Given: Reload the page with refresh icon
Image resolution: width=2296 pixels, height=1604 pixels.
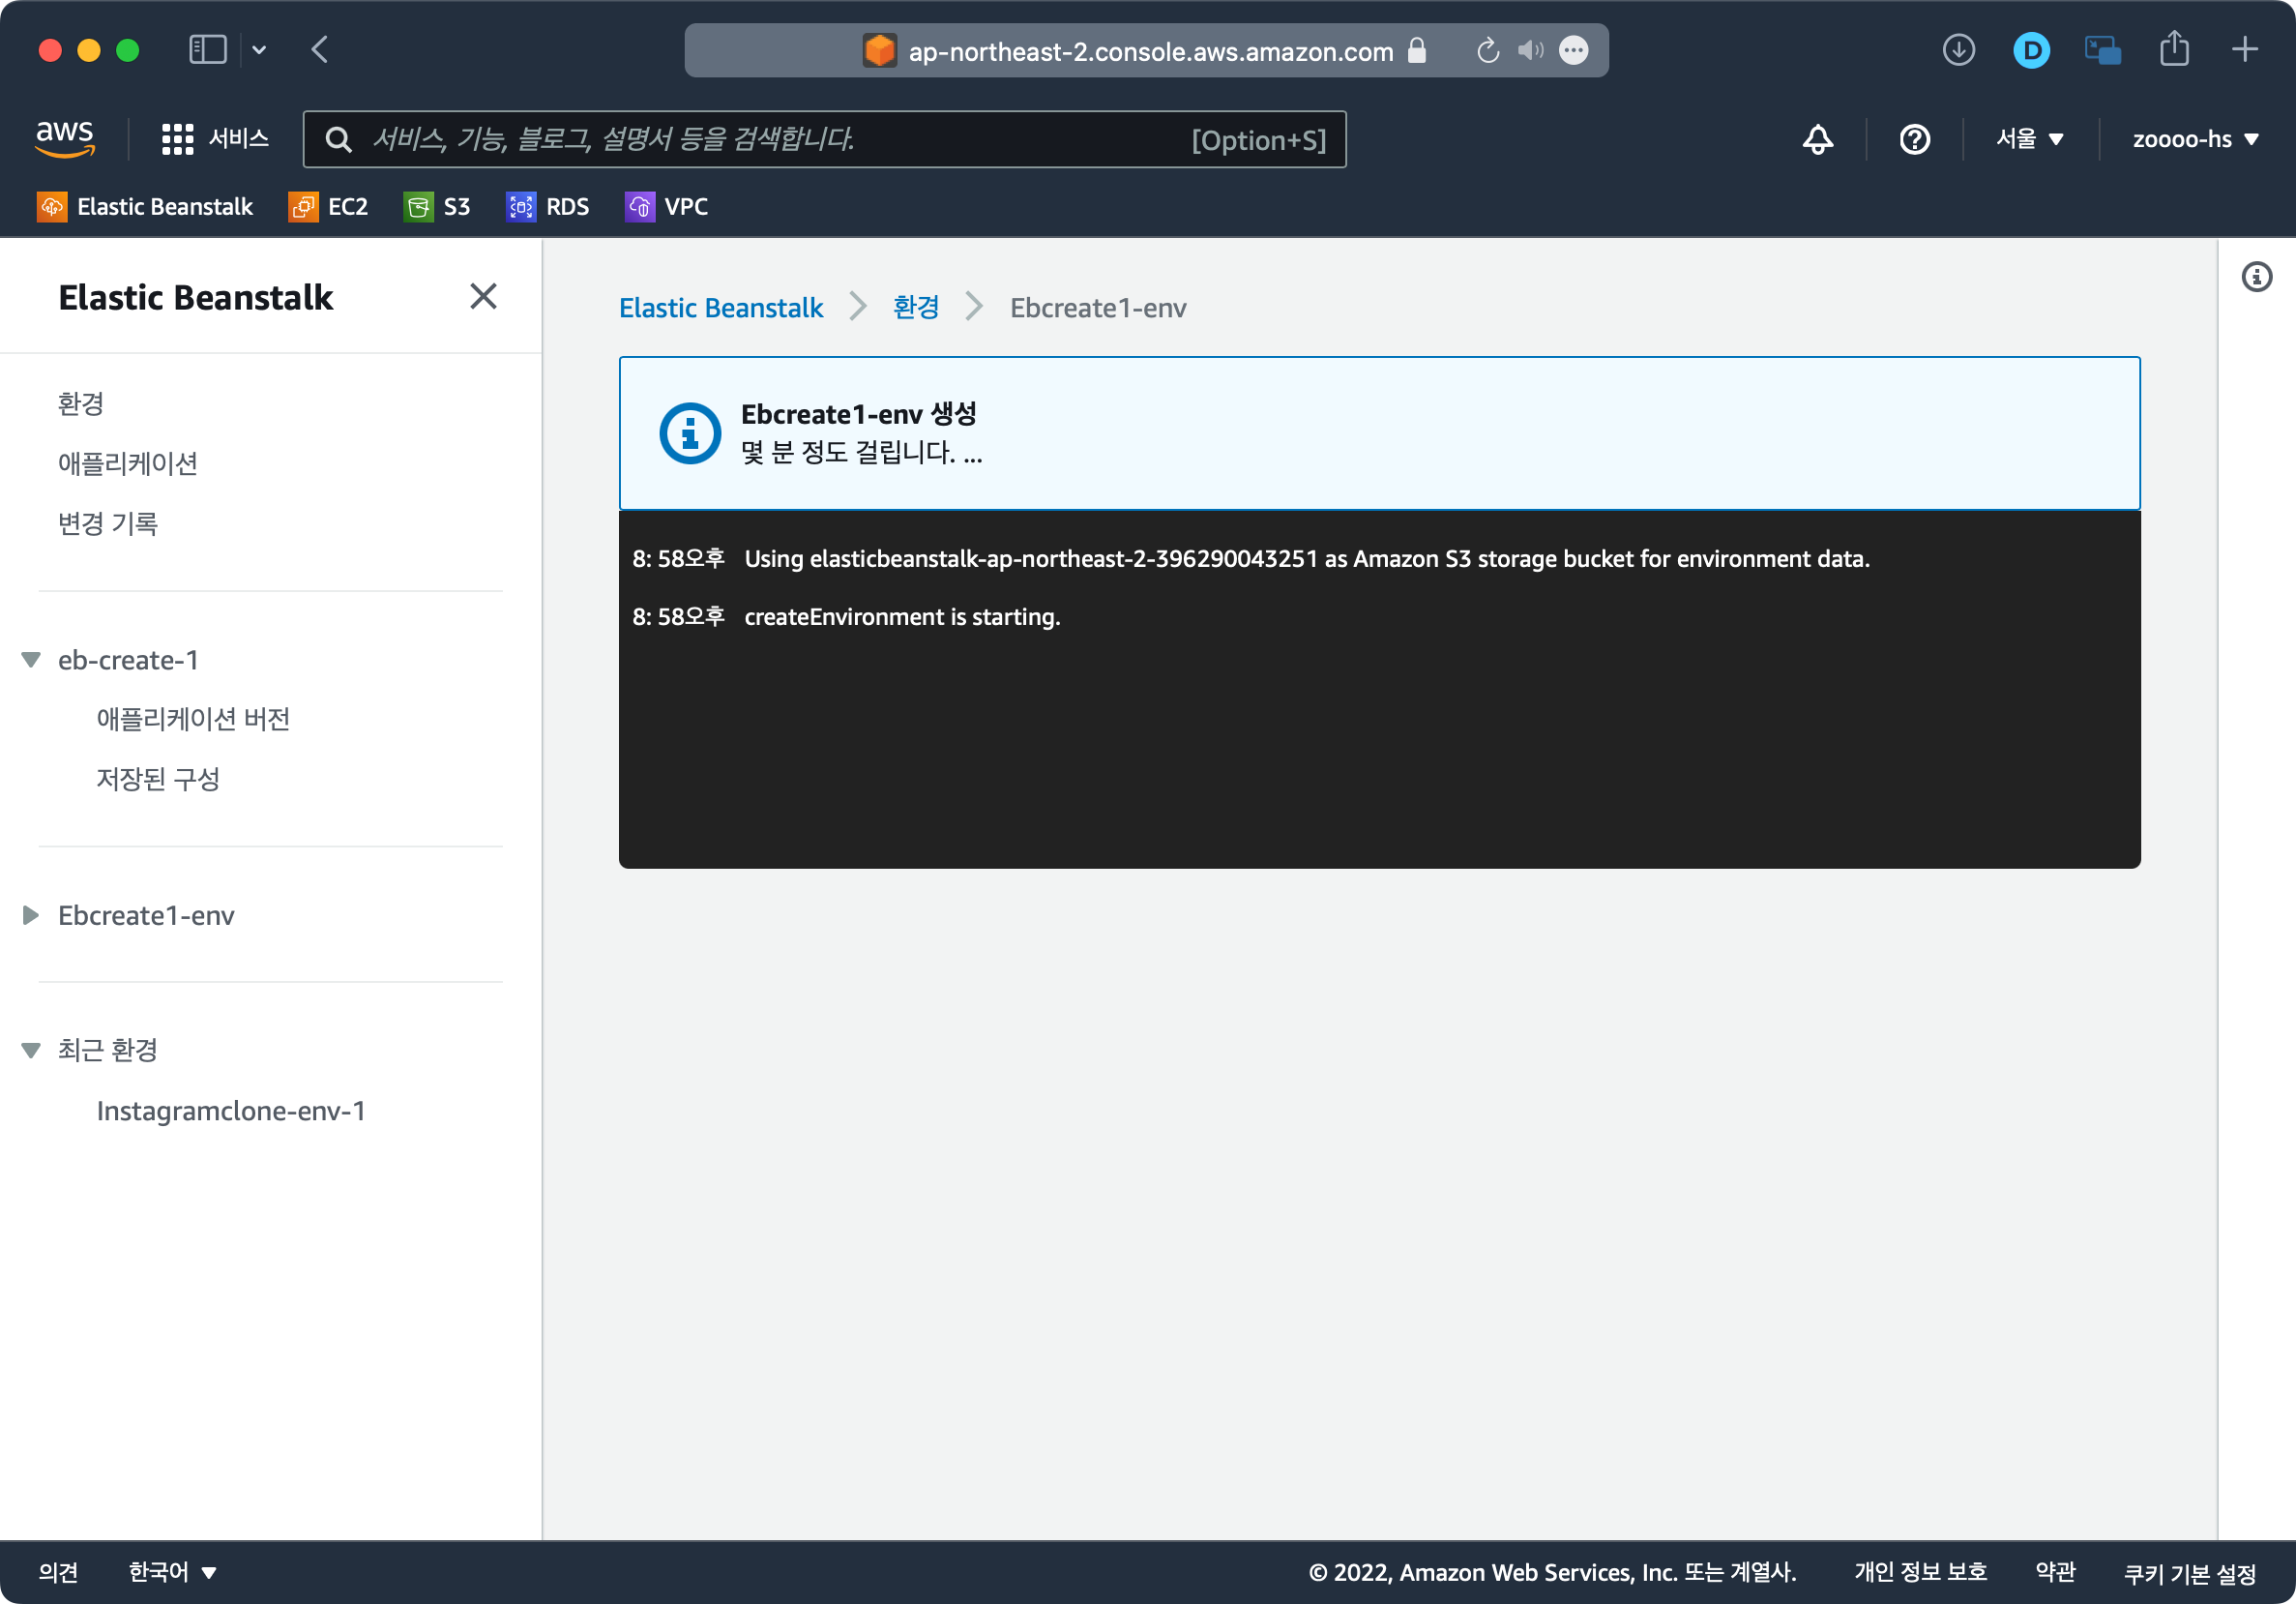Looking at the screenshot, I should (x=1487, y=51).
